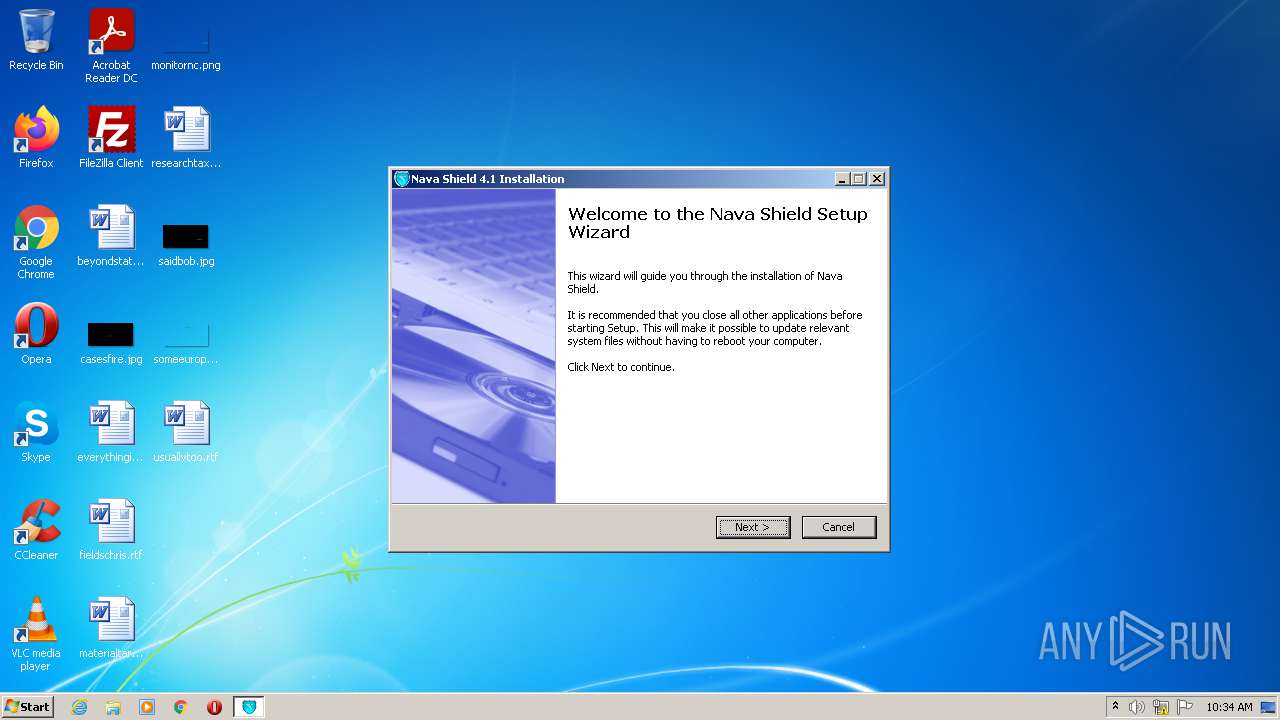Select the FileZilla Client shortcut
1280x720 pixels.
coord(111,138)
